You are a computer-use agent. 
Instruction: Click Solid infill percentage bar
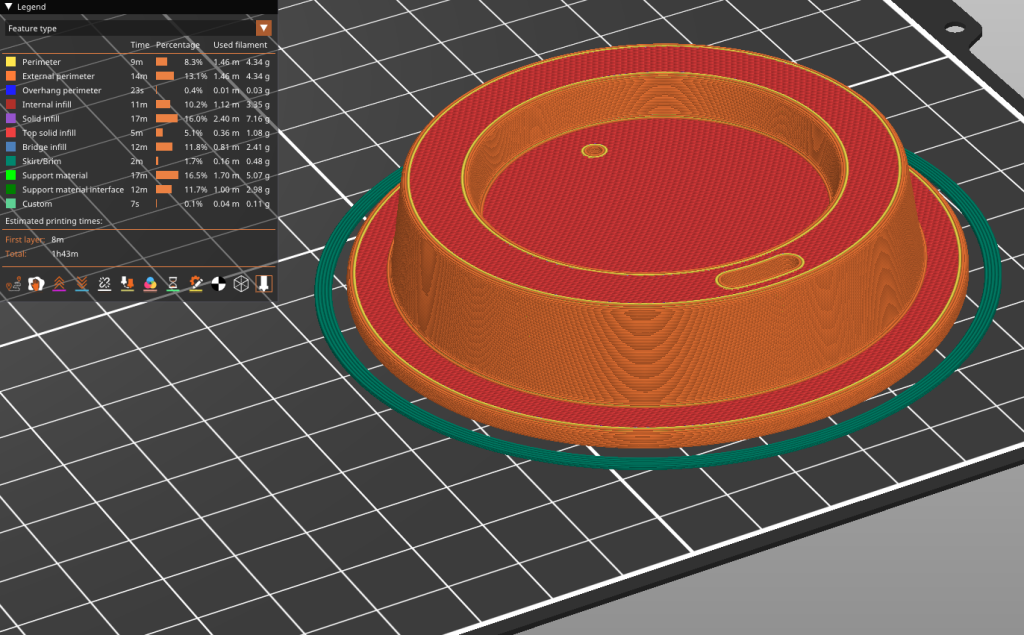click(167, 119)
